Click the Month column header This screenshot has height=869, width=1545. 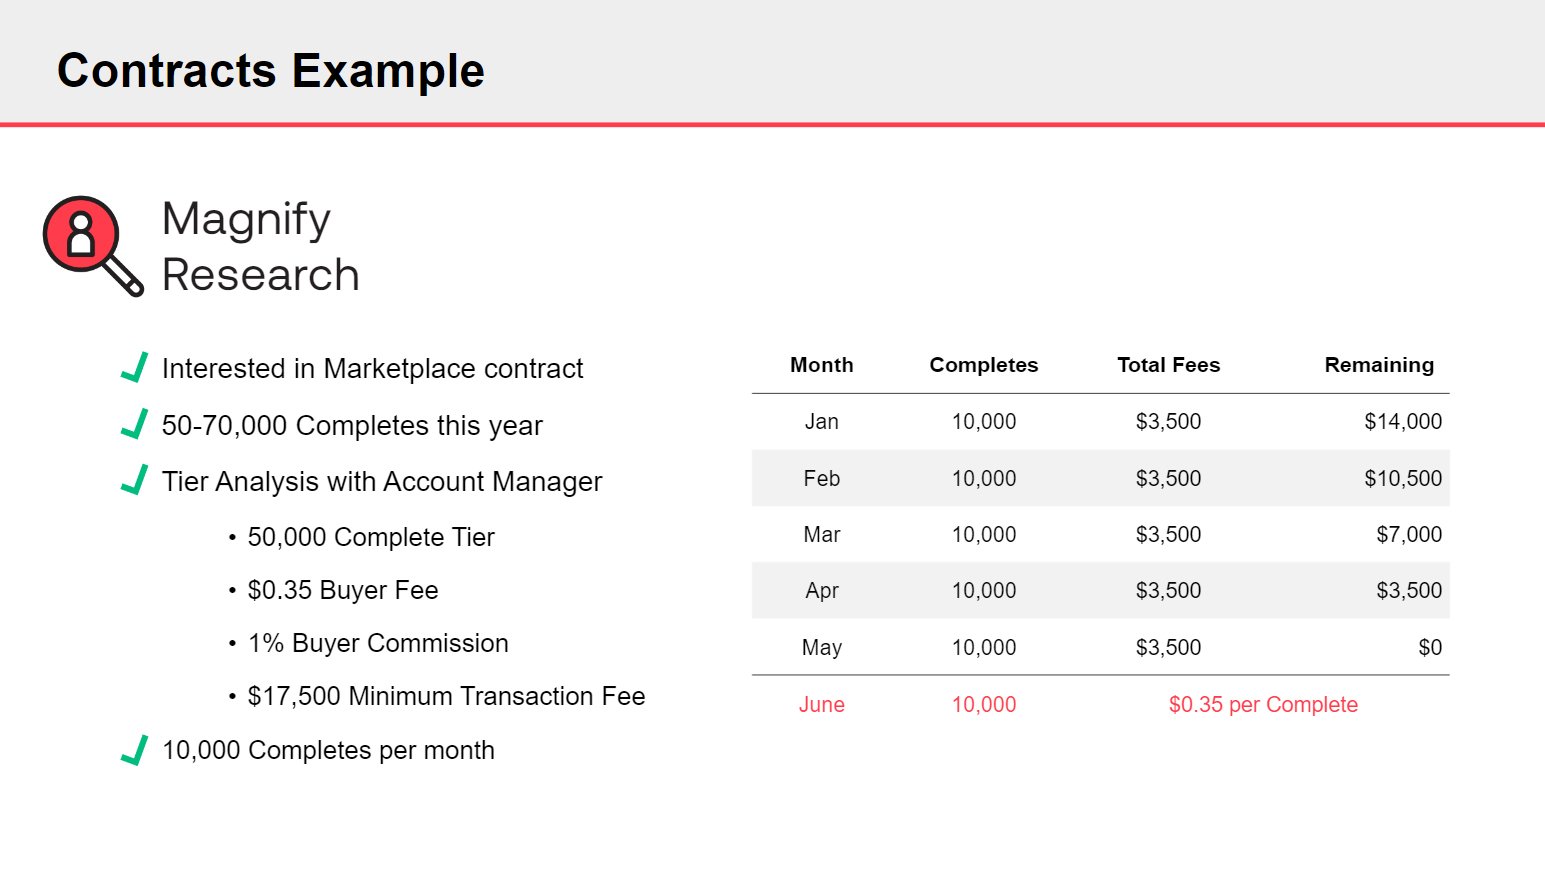coord(821,365)
